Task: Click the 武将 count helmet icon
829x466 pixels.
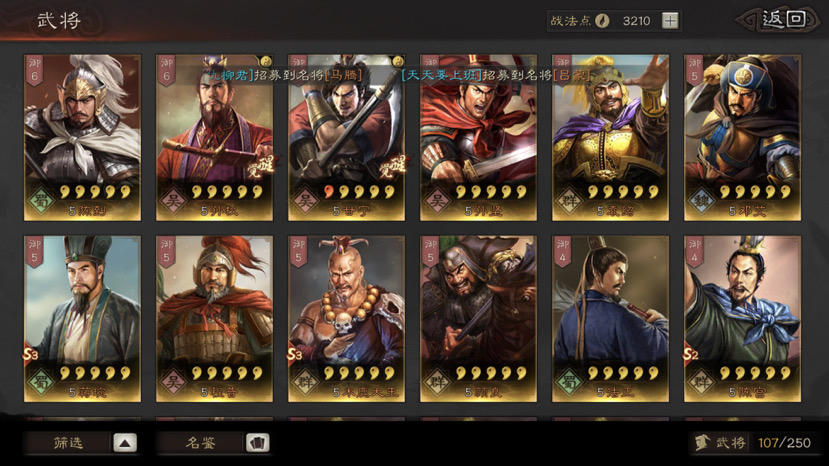Action: point(702,442)
